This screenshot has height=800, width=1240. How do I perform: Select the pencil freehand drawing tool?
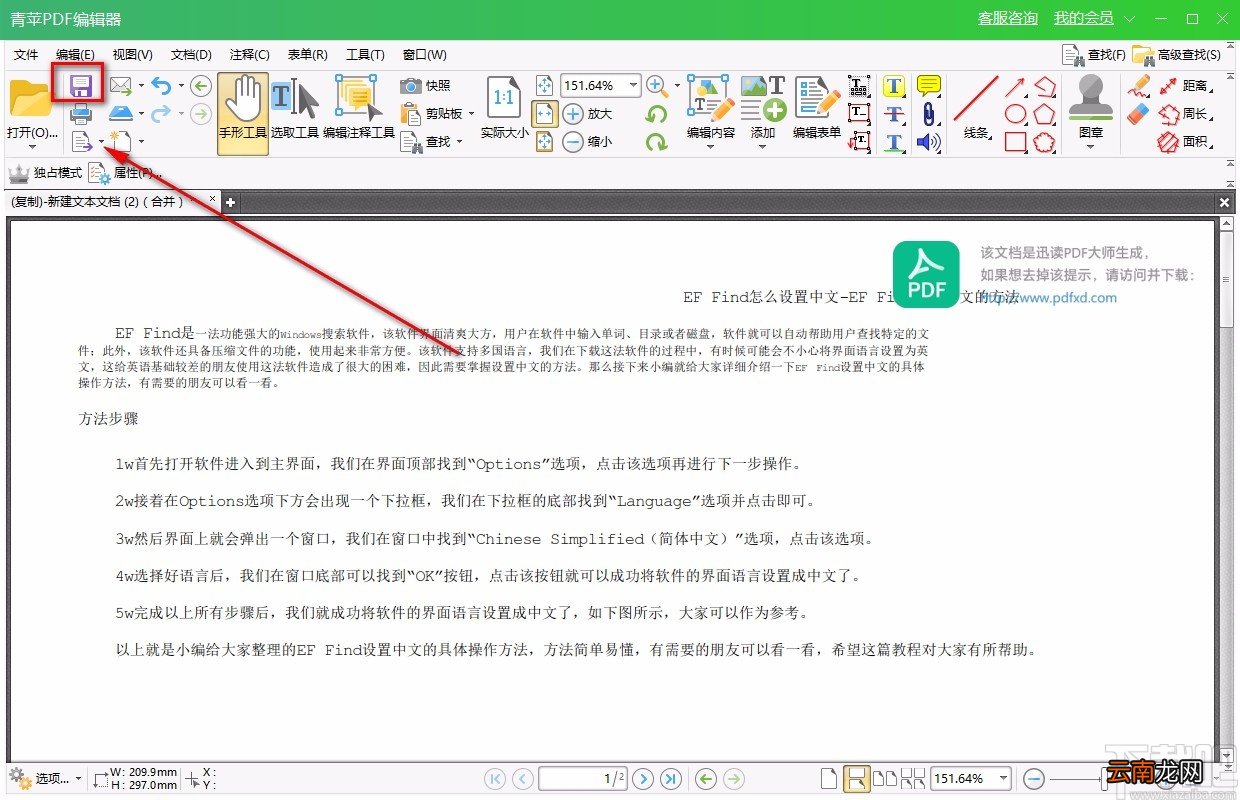(1139, 86)
